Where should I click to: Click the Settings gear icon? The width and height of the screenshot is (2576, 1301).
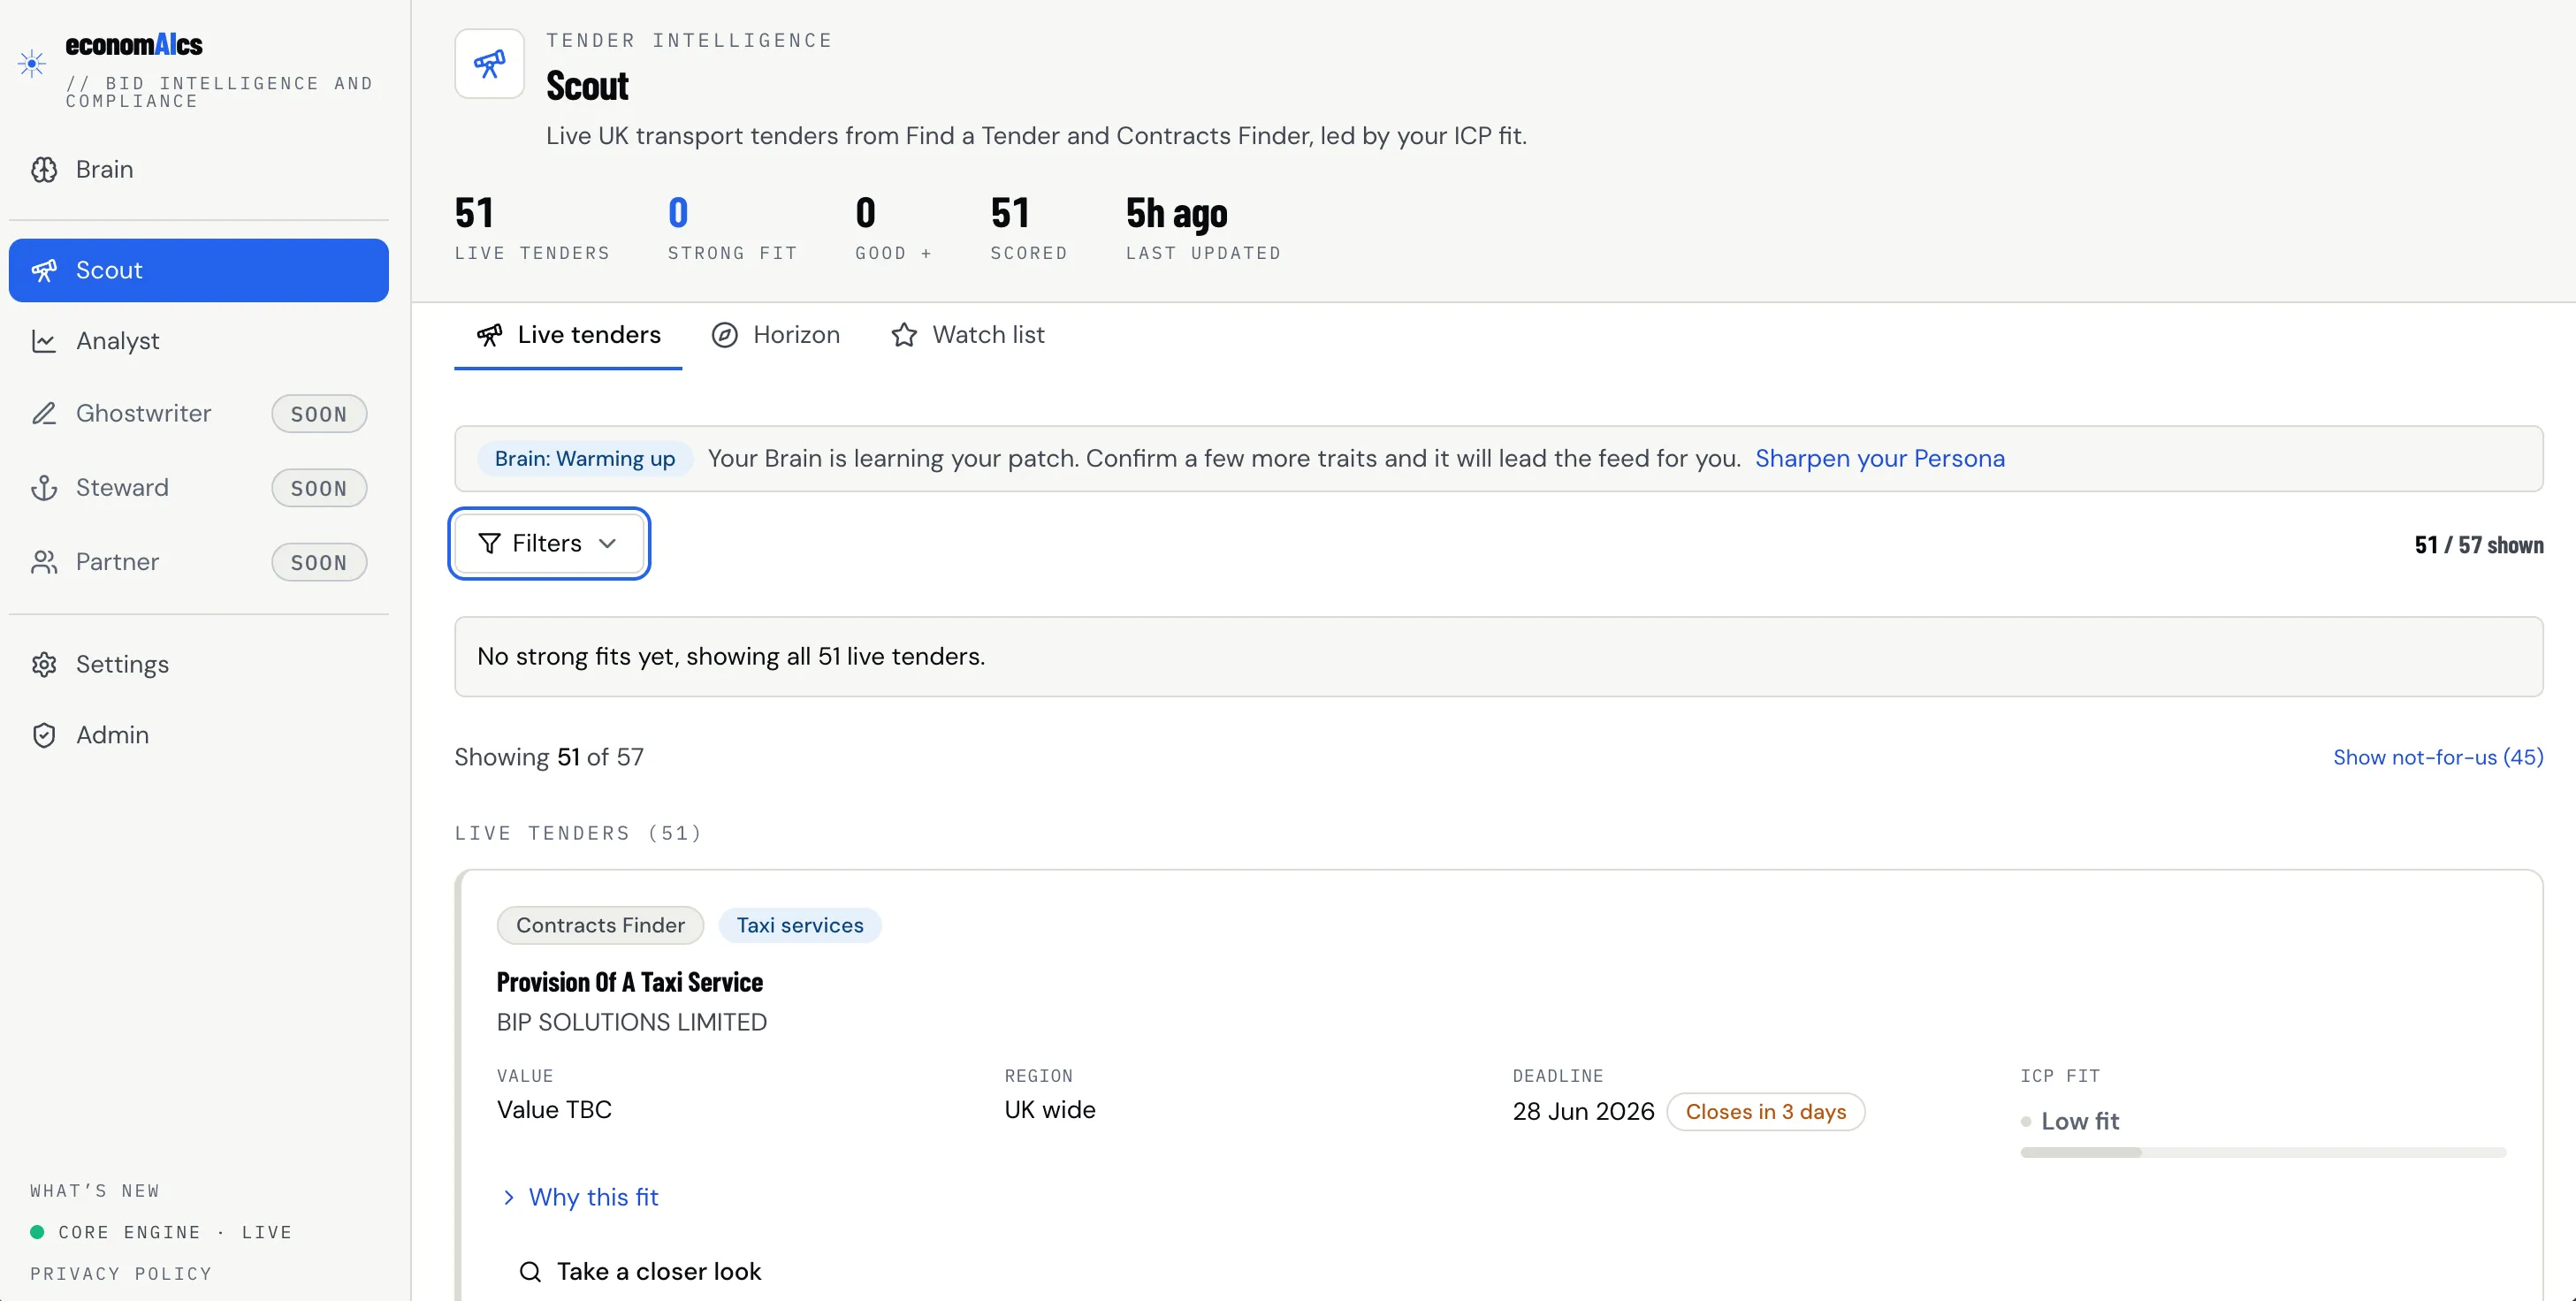tap(44, 665)
